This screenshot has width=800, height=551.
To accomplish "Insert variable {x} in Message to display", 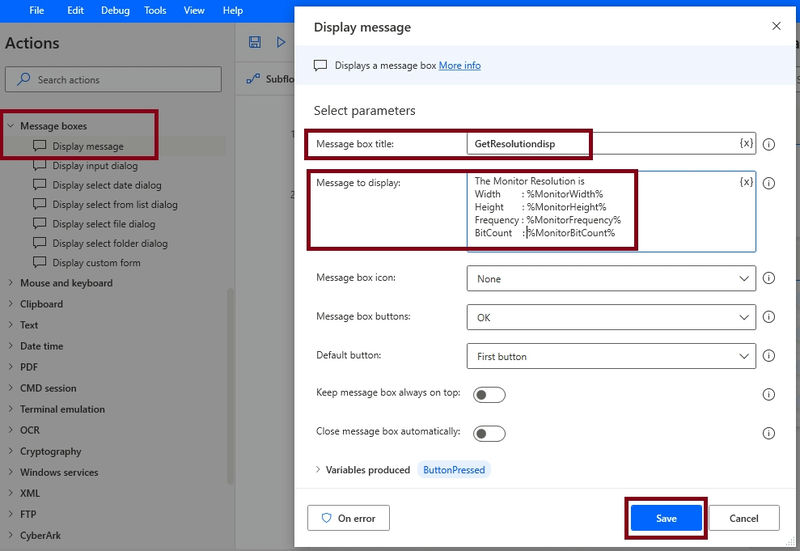I will 746,182.
